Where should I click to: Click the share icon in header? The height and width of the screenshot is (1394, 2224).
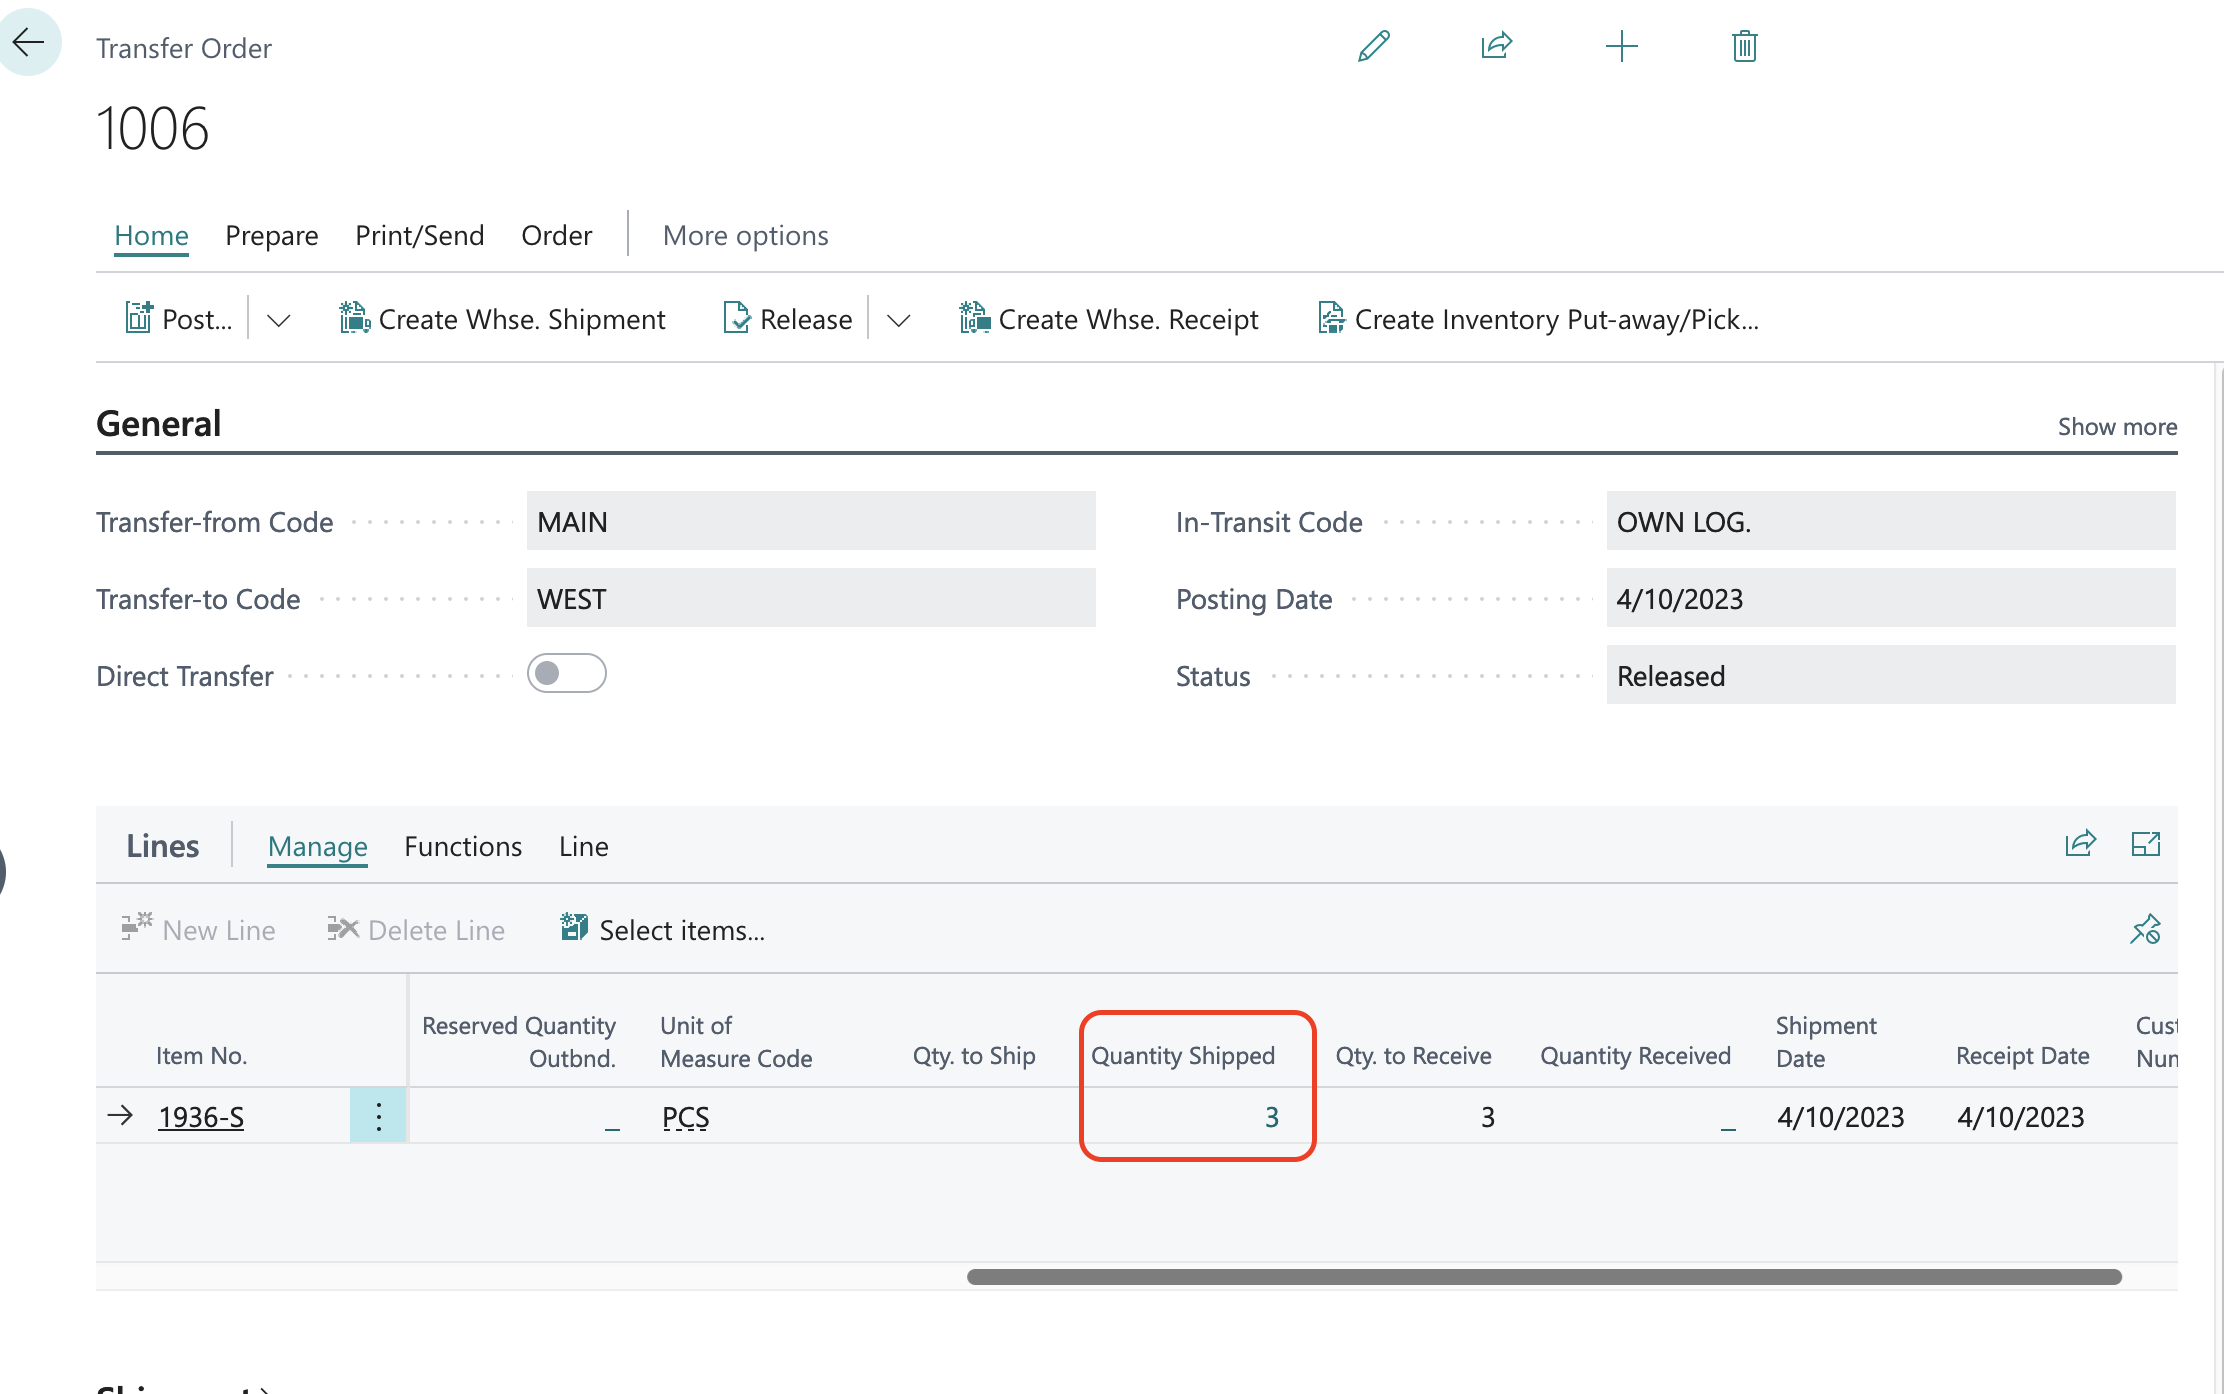tap(1497, 47)
